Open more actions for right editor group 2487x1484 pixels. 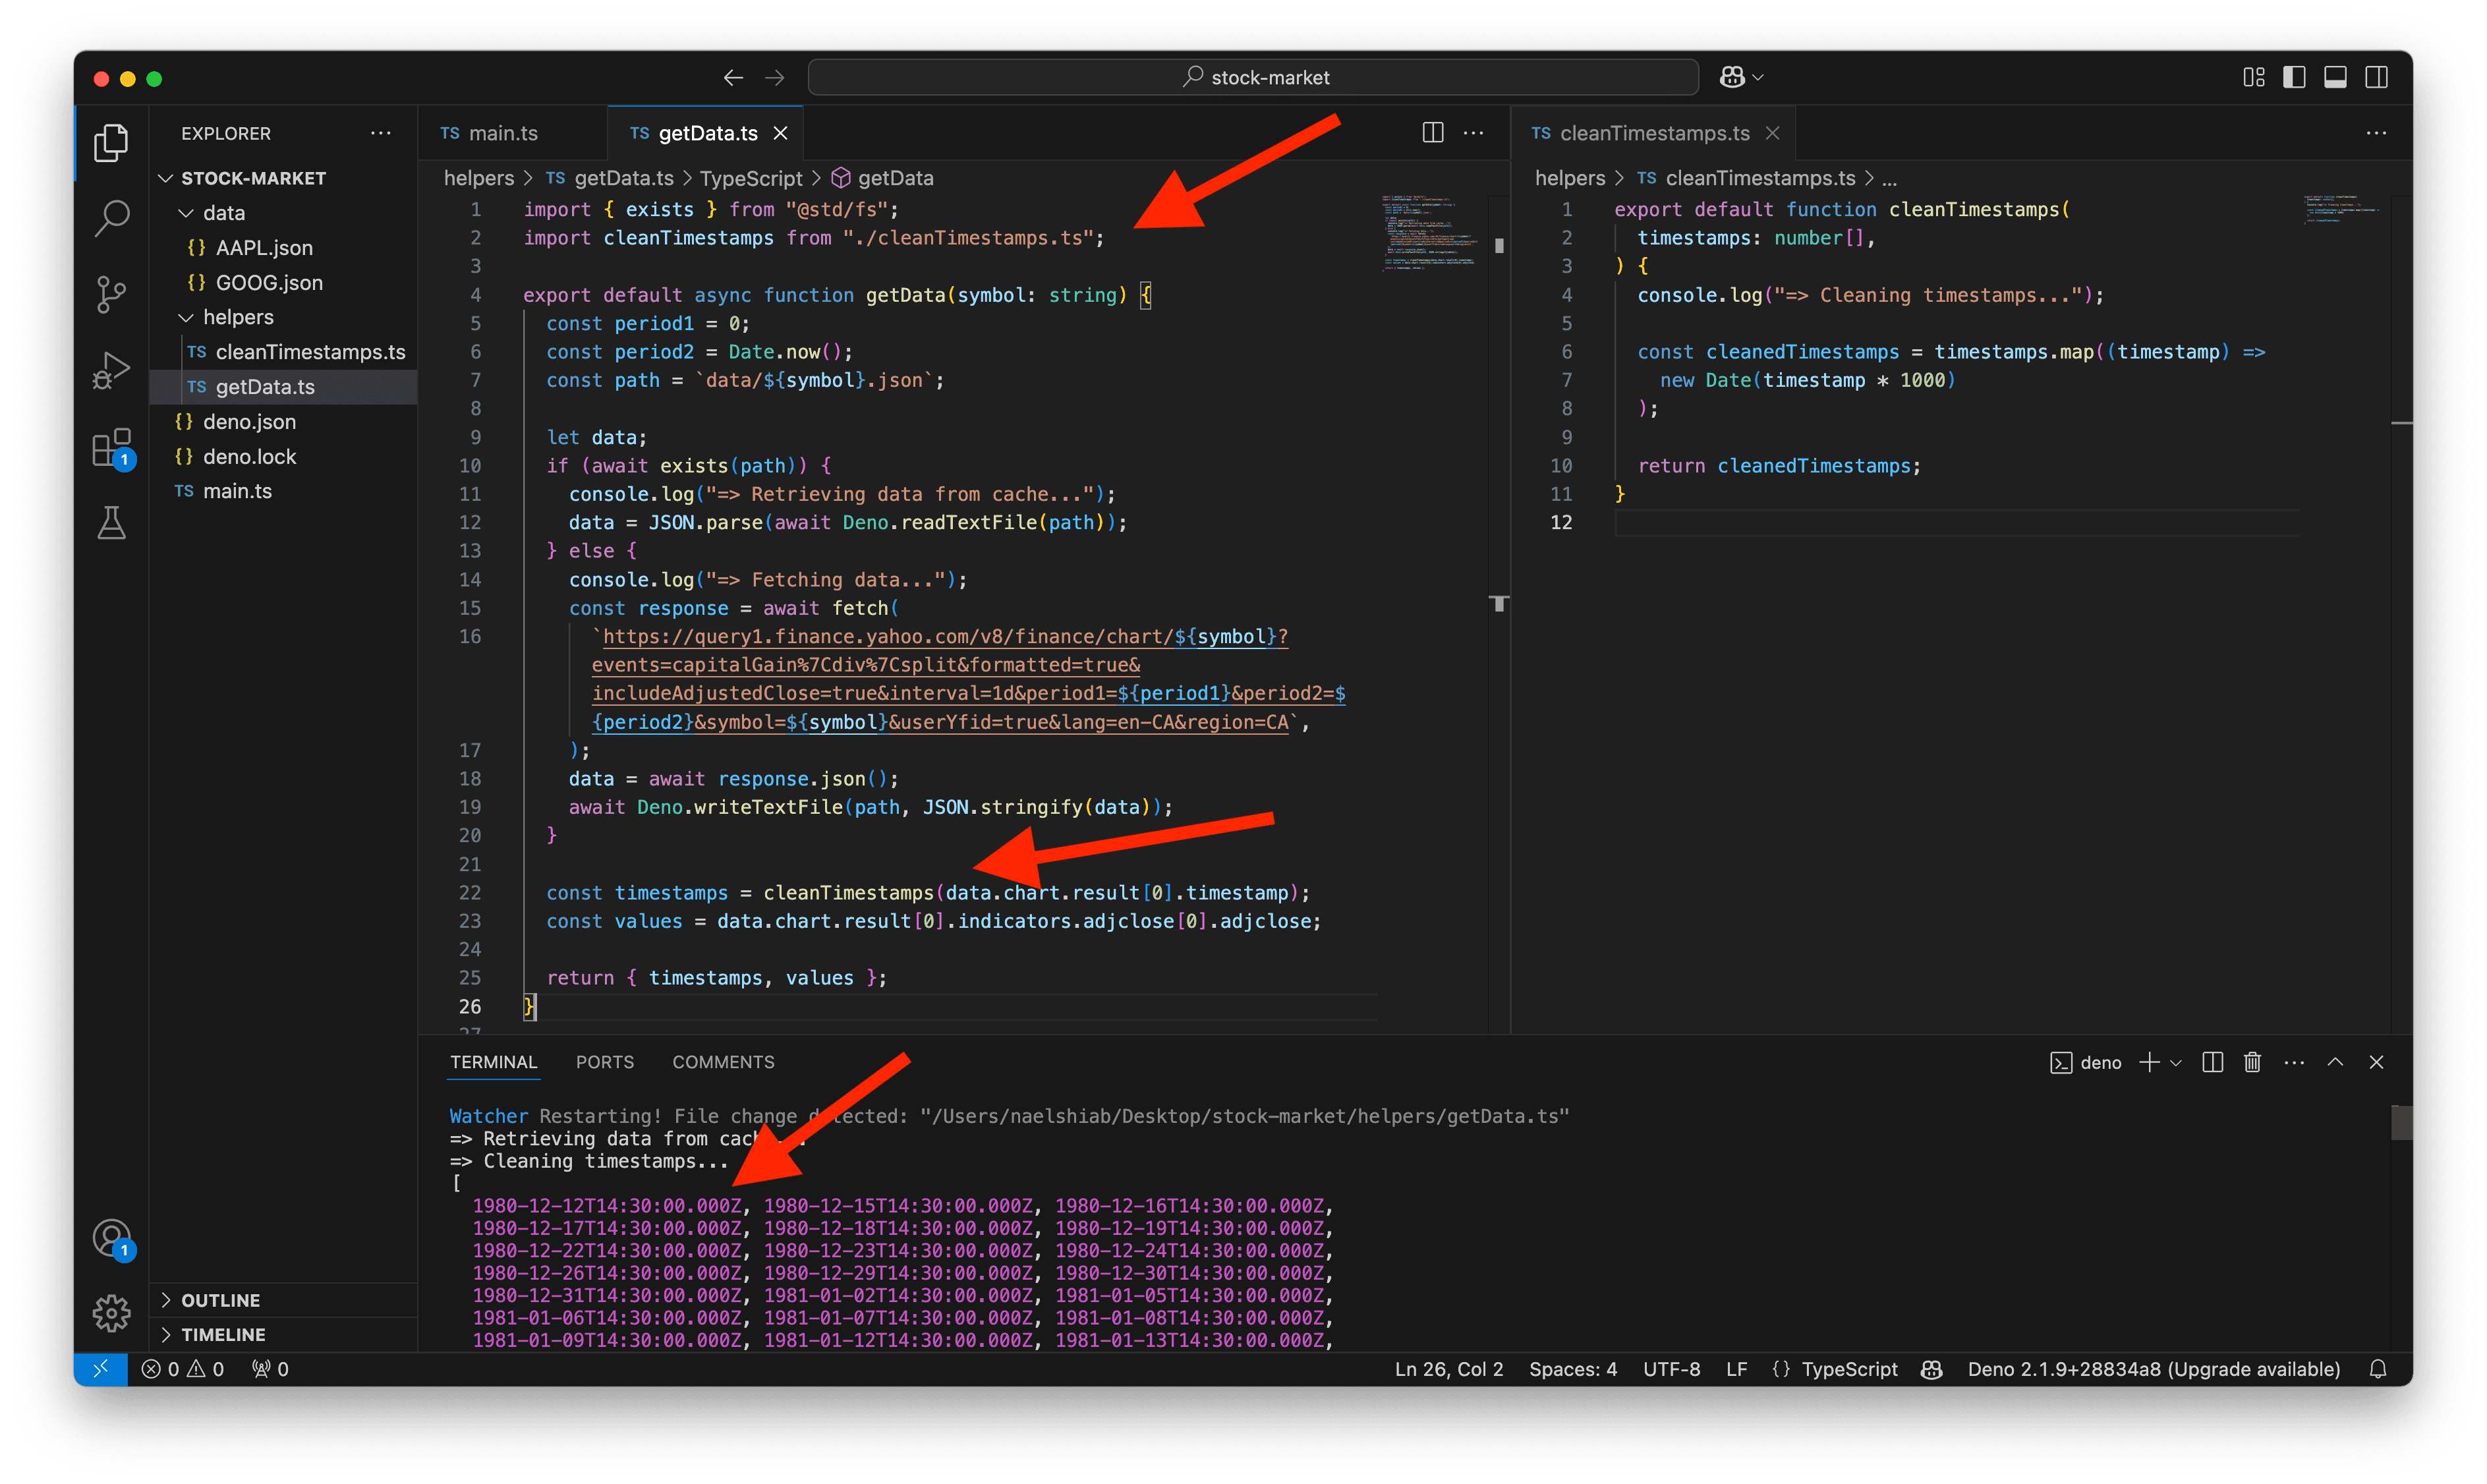coord(2376,132)
